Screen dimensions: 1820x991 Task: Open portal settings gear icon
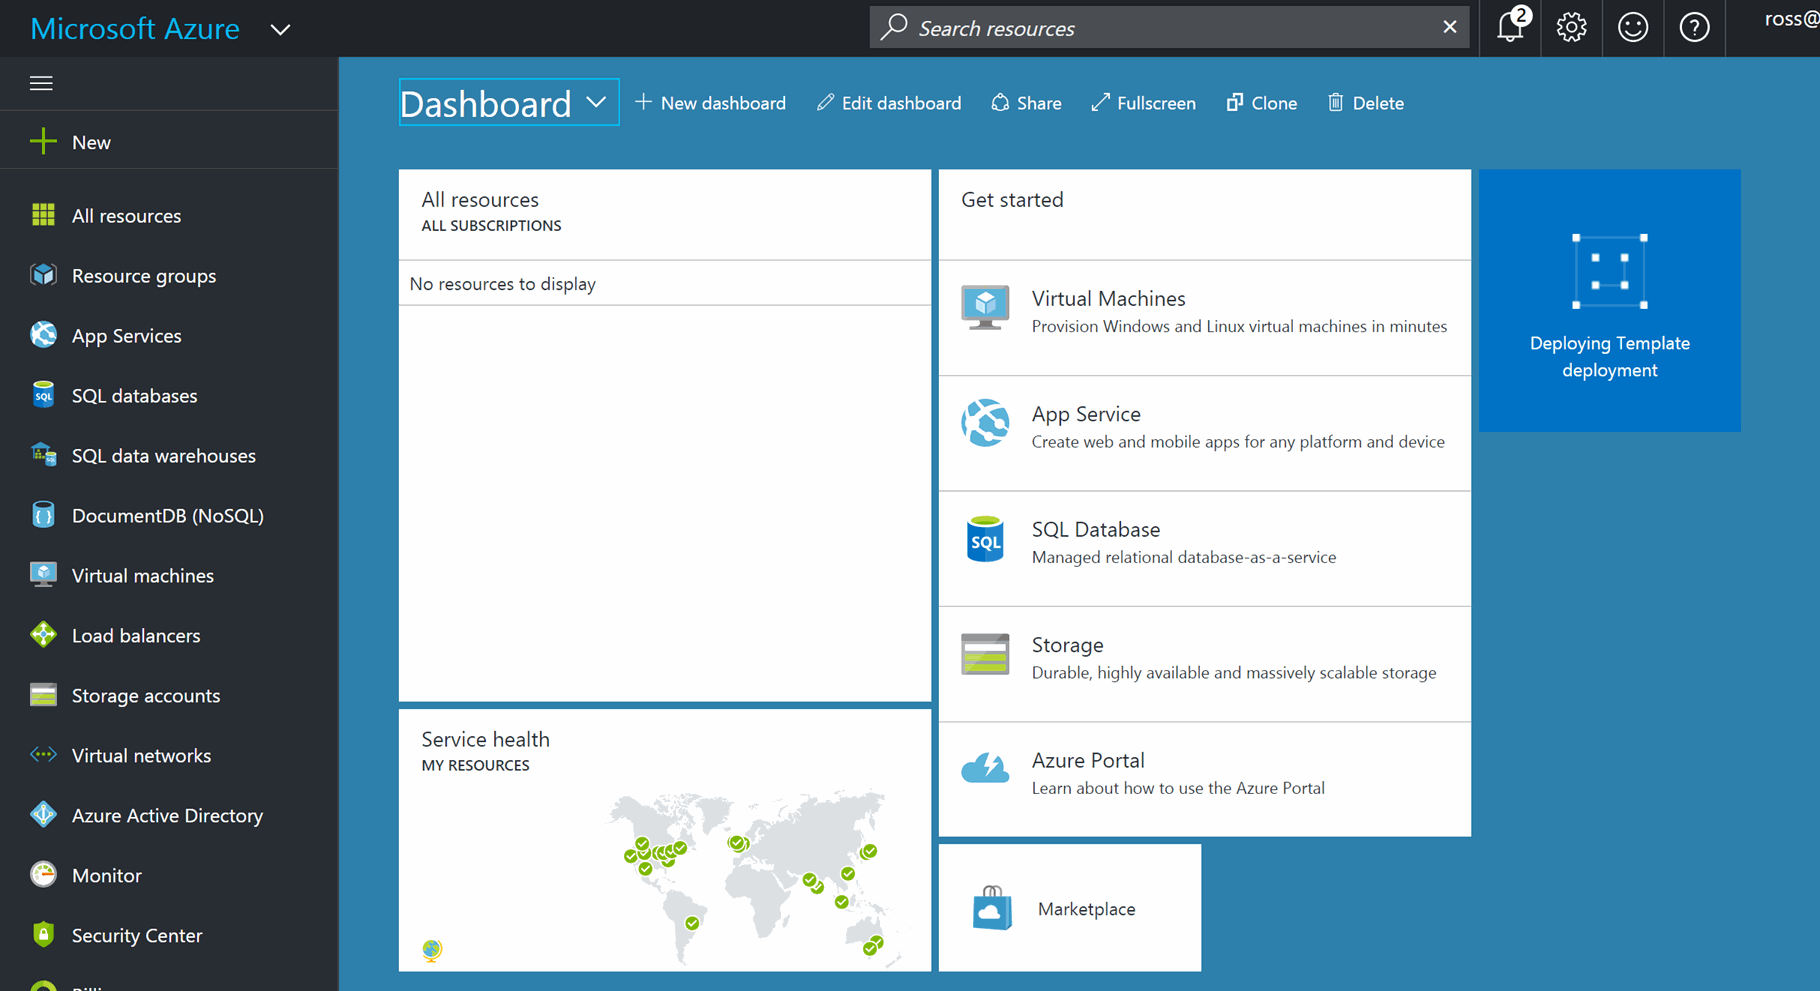pyautogui.click(x=1571, y=27)
